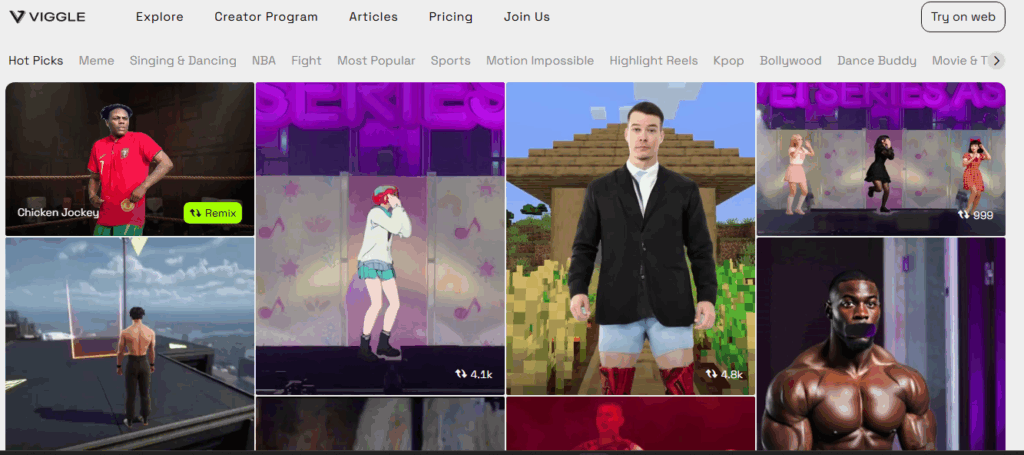The height and width of the screenshot is (455, 1024).
Task: Click the remix count icon showing 4.8k
Action: 711,374
